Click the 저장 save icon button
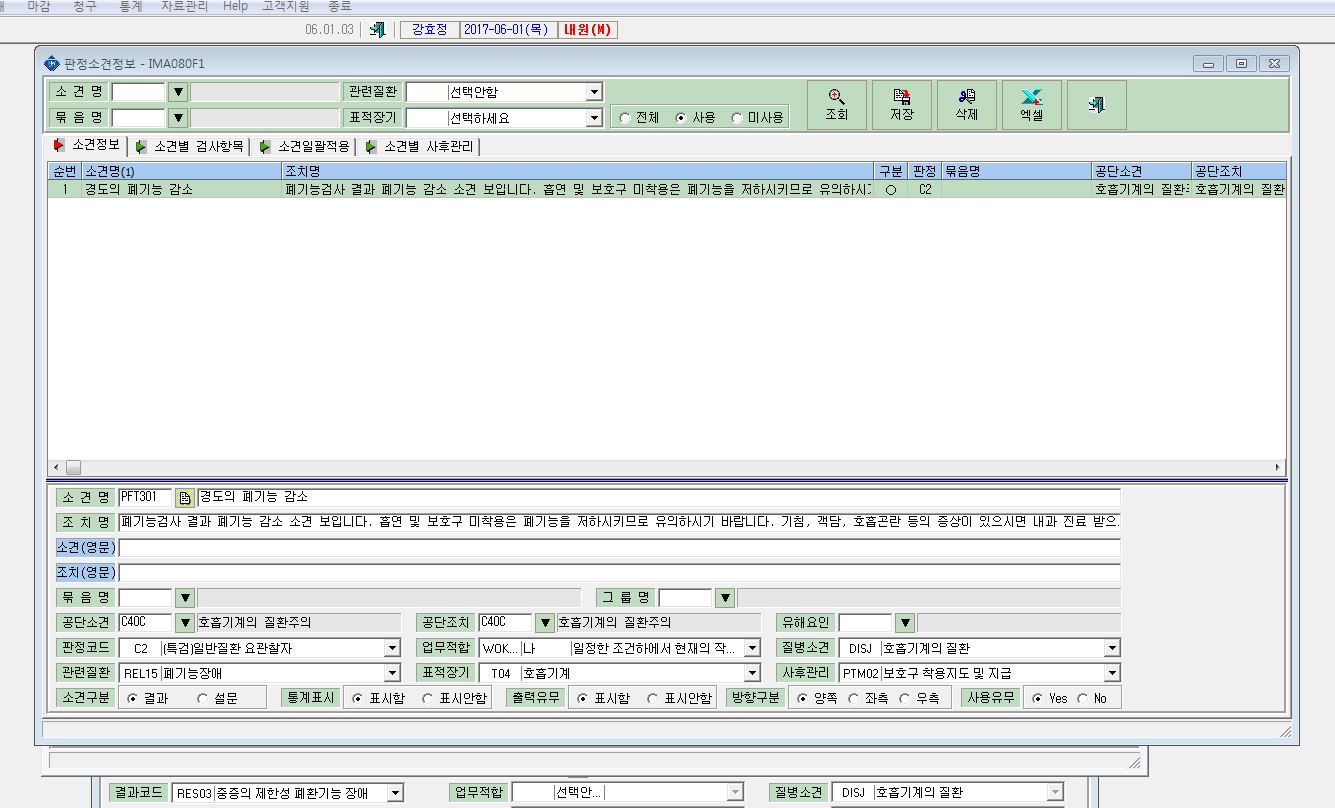This screenshot has height=808, width=1335. point(902,105)
